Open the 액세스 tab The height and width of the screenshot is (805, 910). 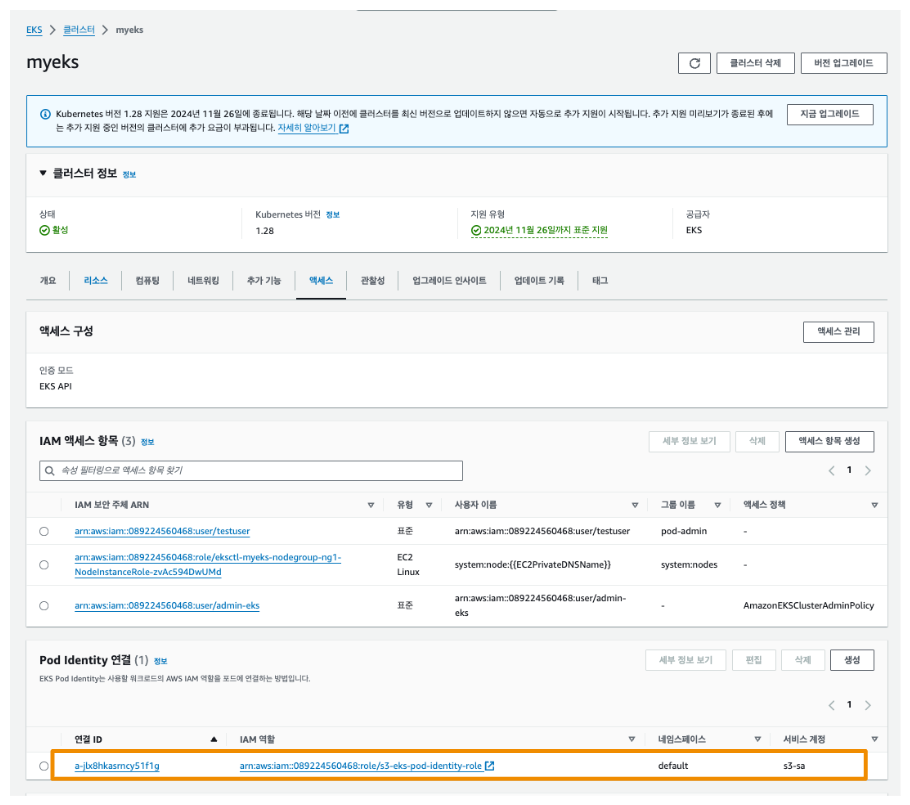(321, 280)
